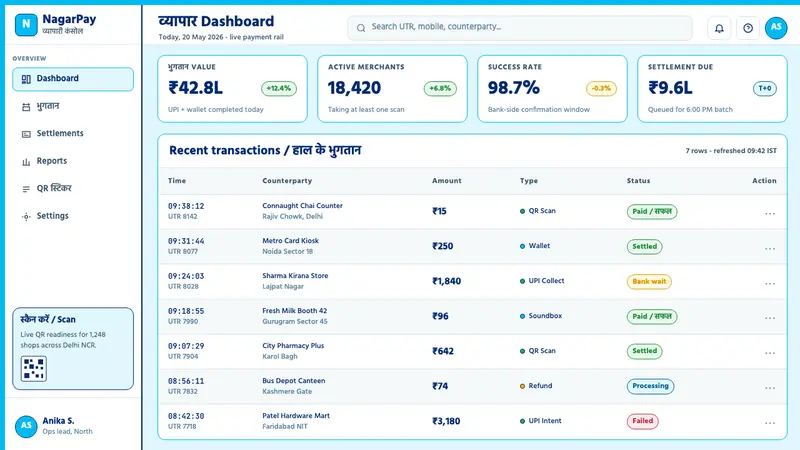Click the Settings gear icon

(26, 216)
